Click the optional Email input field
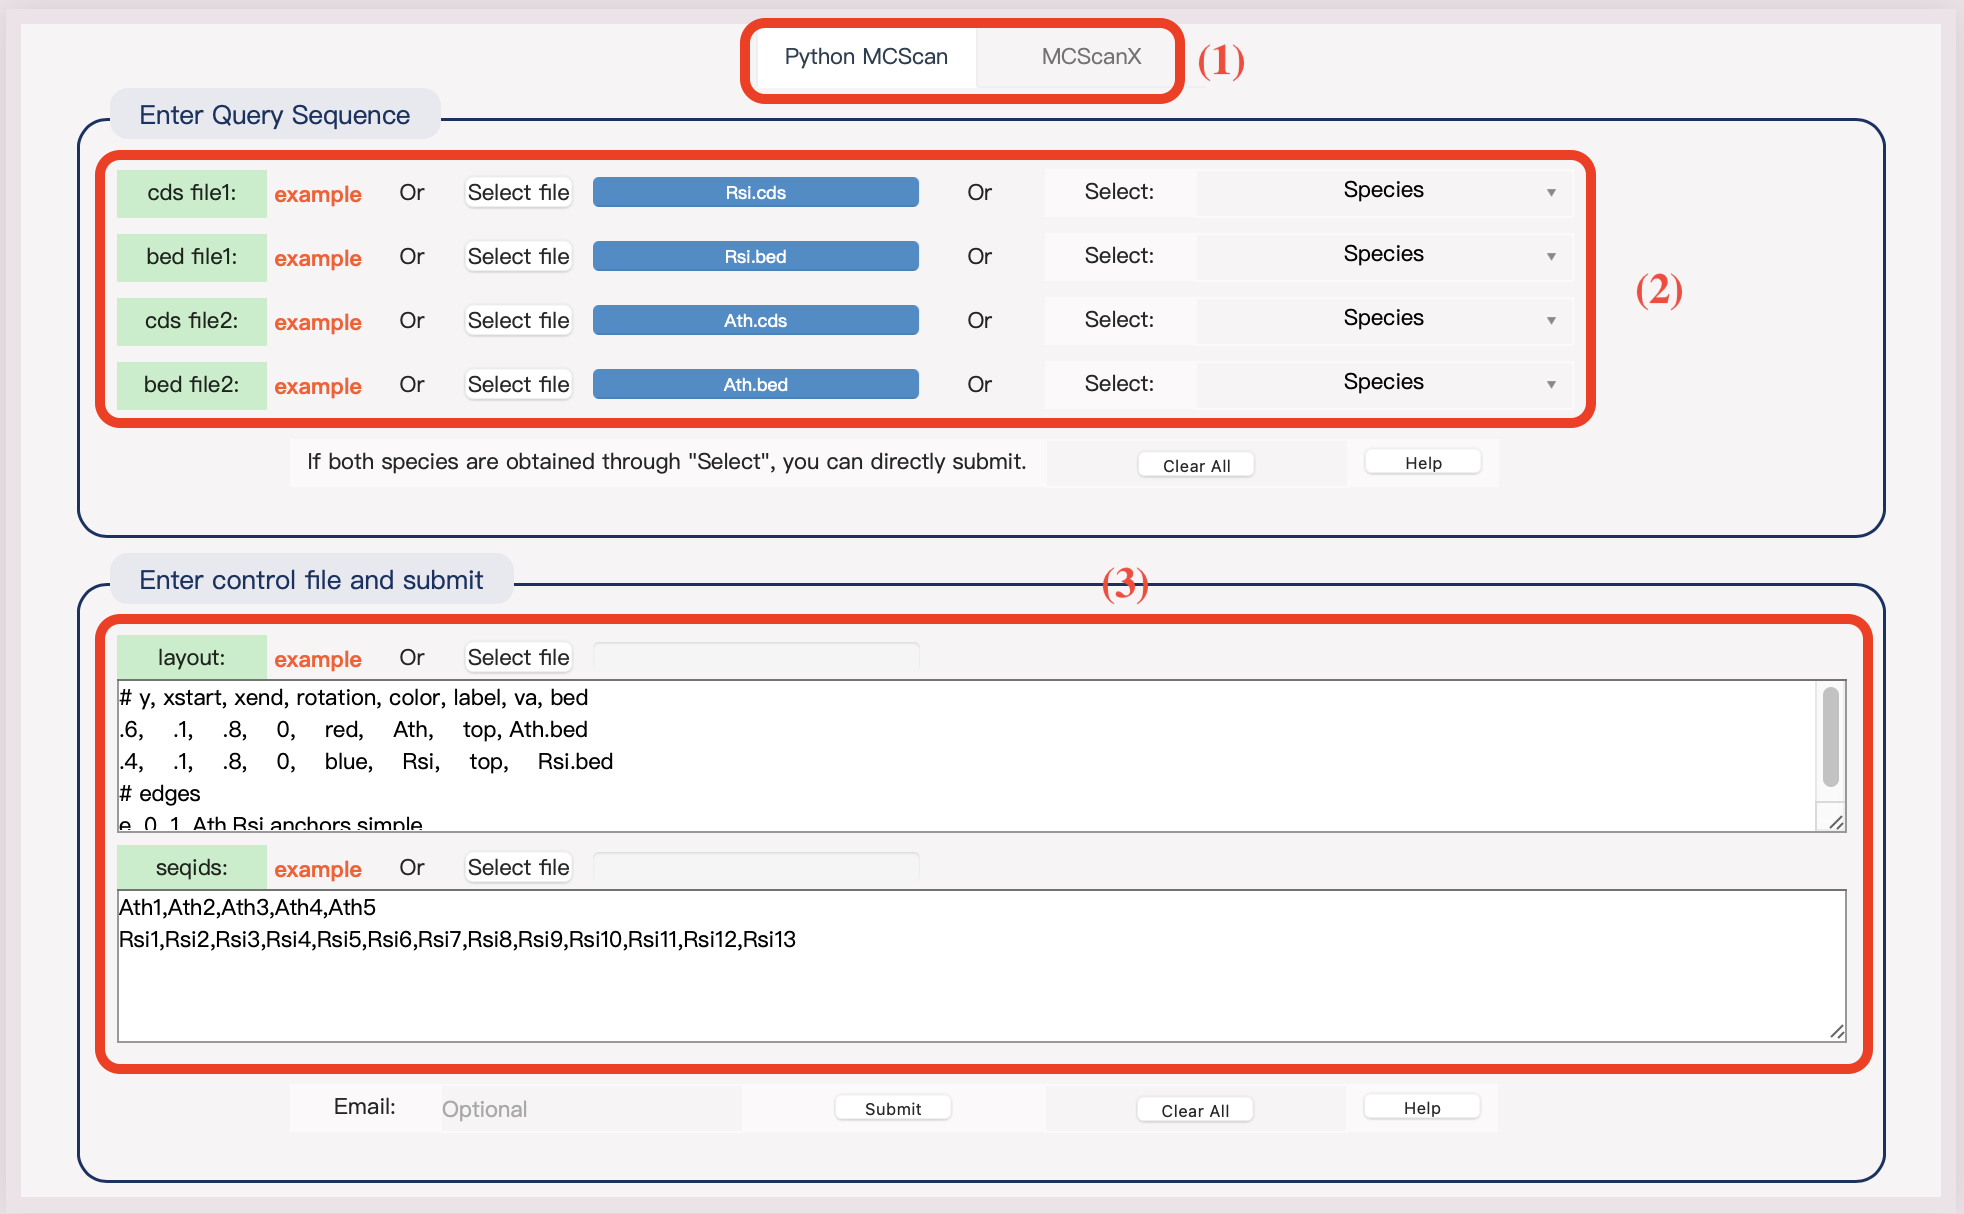 (x=590, y=1109)
